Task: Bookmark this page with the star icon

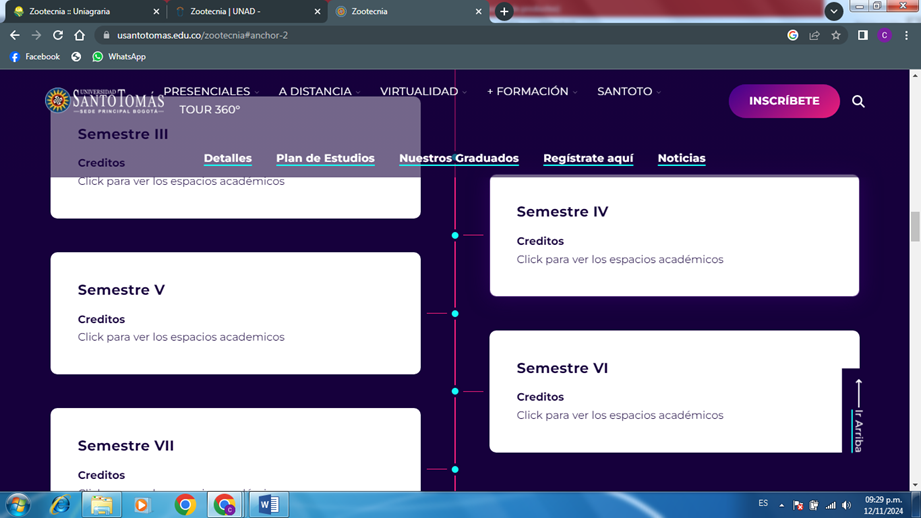Action: click(x=836, y=35)
